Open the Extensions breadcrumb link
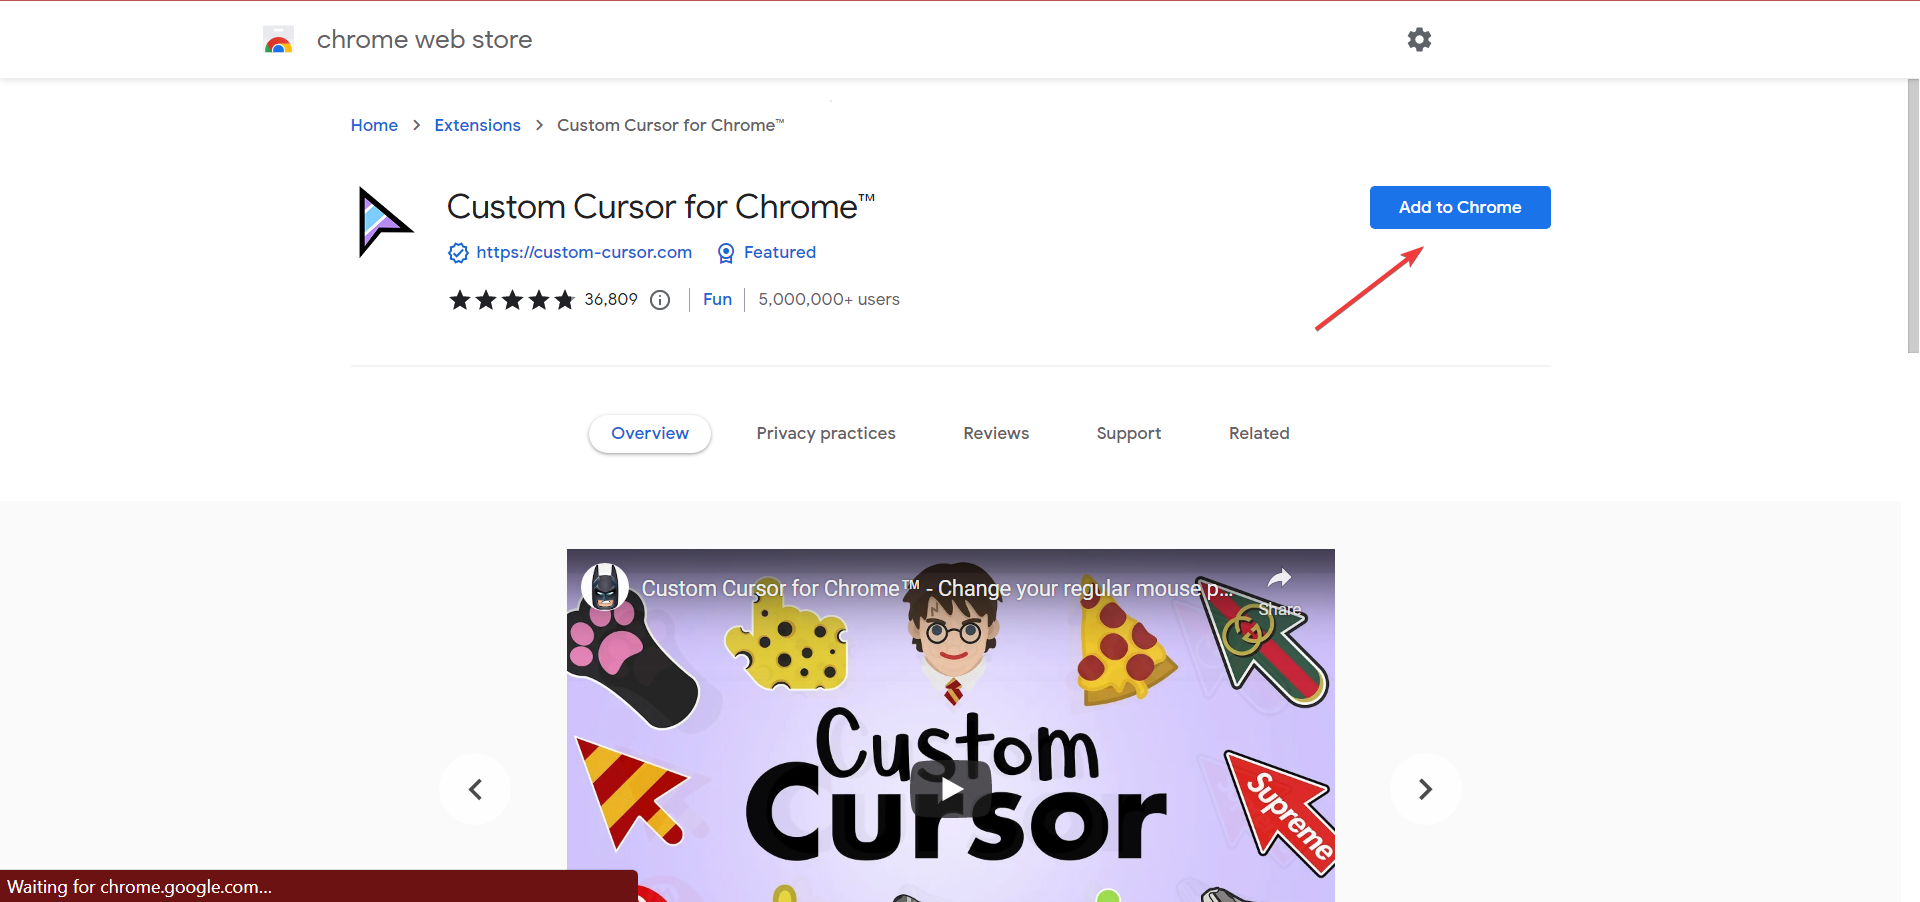The width and height of the screenshot is (1920, 902). (x=477, y=125)
